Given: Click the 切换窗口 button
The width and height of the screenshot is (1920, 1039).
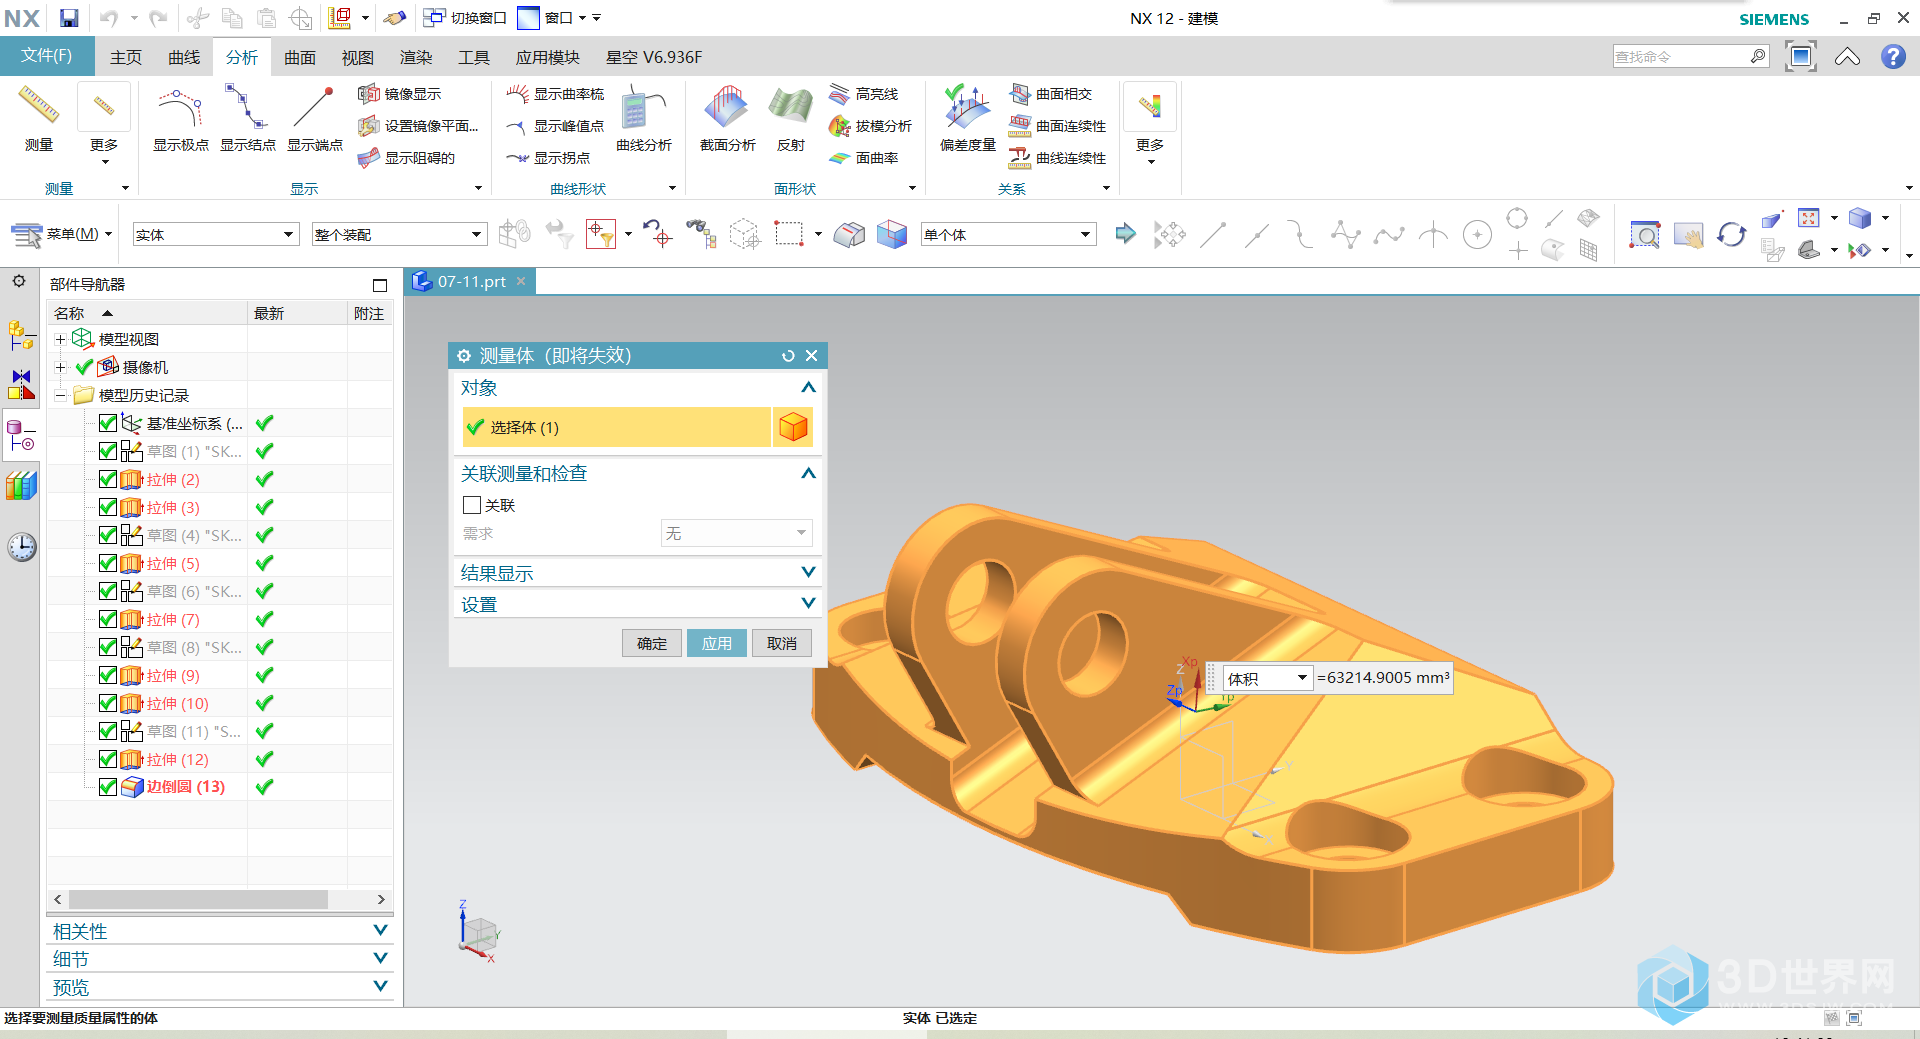Looking at the screenshot, I should point(465,18).
